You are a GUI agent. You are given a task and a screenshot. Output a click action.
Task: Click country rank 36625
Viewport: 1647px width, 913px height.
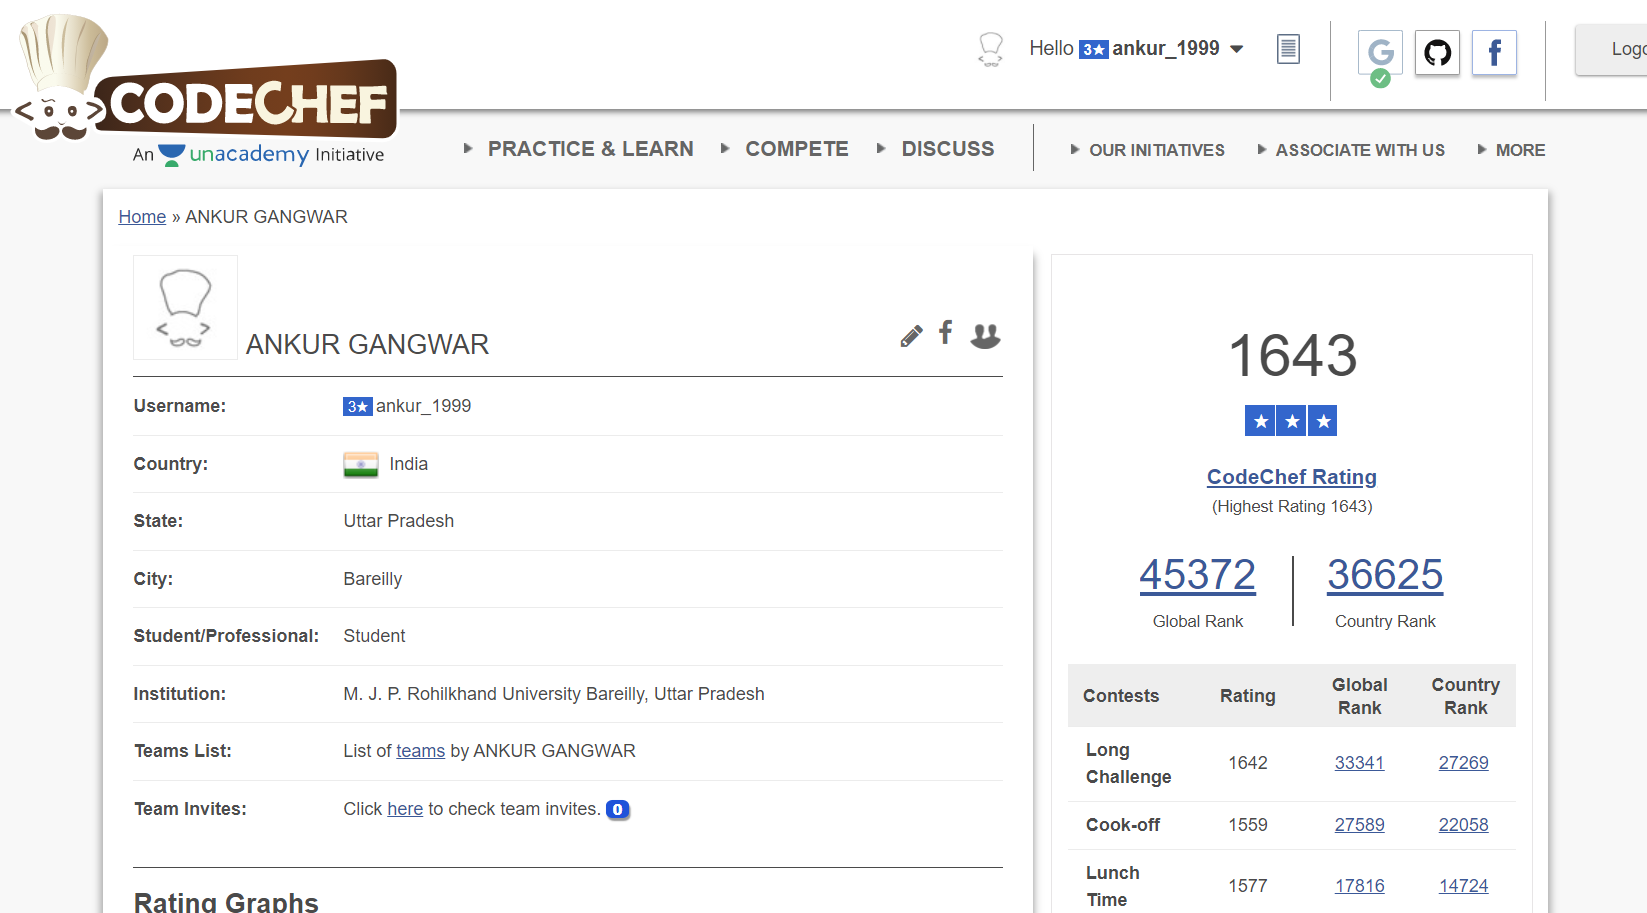[x=1385, y=575]
